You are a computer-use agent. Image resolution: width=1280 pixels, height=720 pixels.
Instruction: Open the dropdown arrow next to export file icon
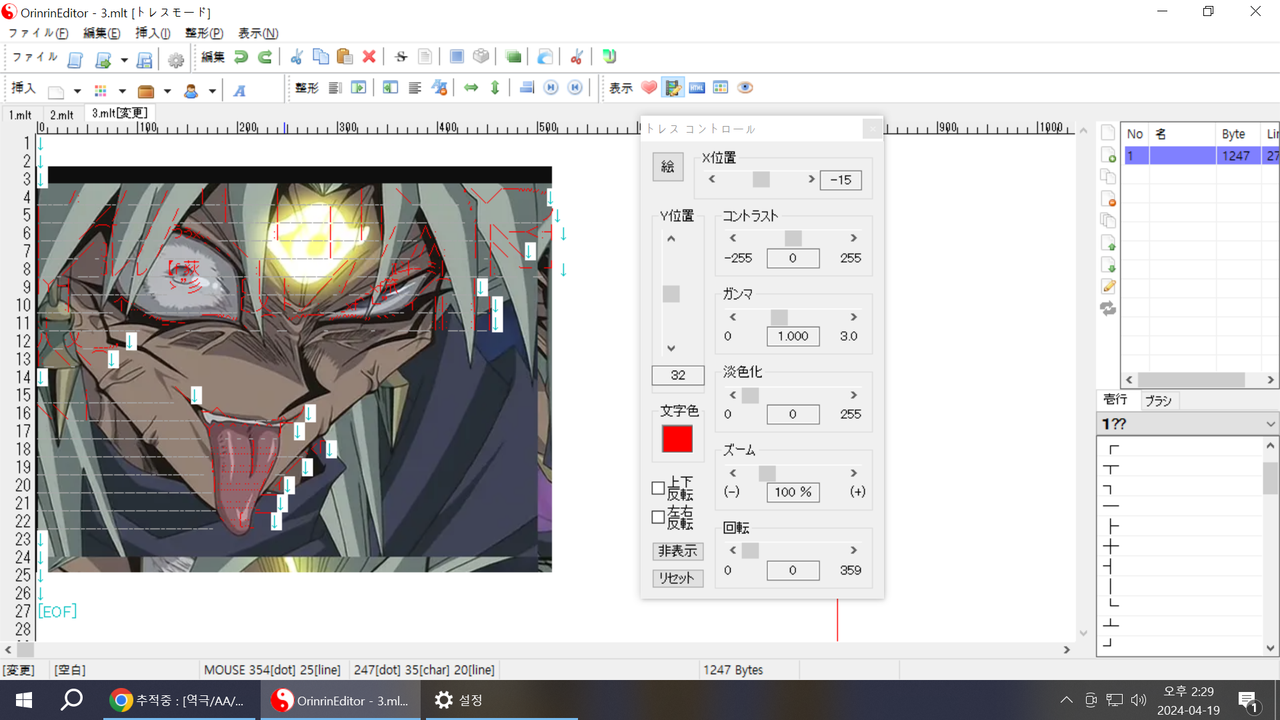click(124, 61)
